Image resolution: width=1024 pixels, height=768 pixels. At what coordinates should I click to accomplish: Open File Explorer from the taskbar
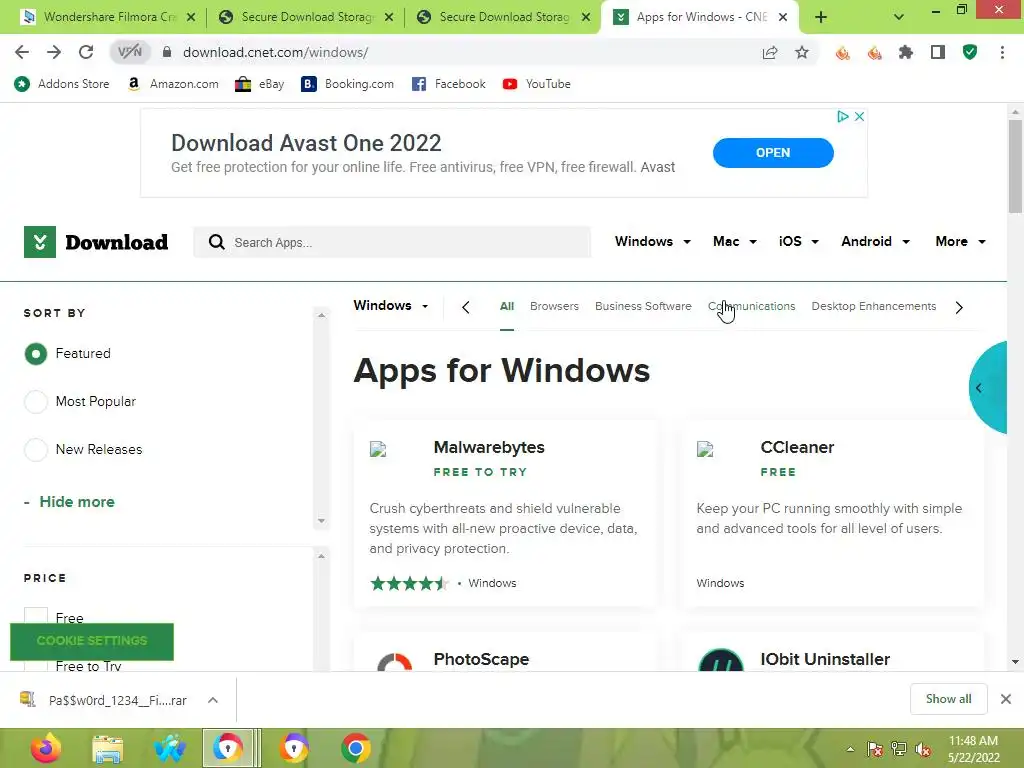[107, 748]
